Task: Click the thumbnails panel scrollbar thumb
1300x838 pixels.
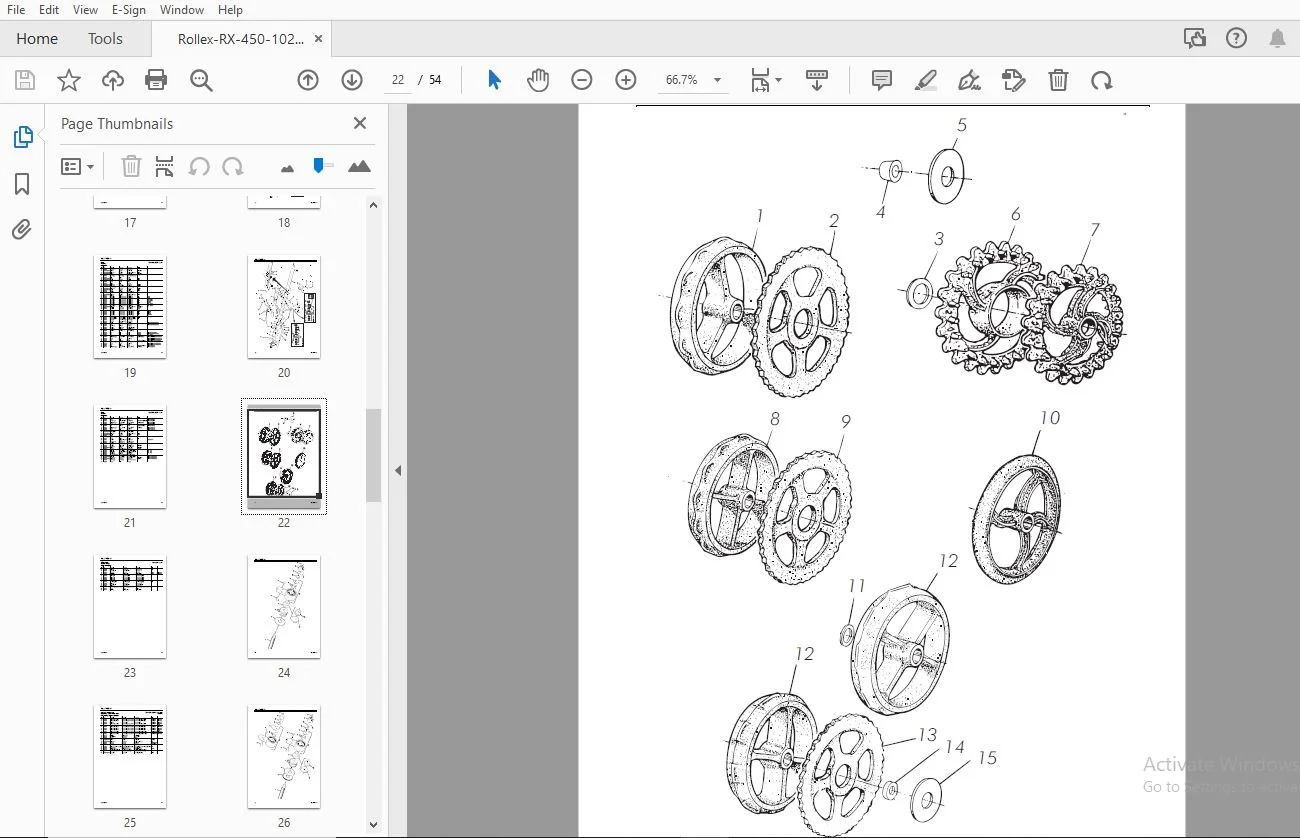Action: click(x=374, y=455)
